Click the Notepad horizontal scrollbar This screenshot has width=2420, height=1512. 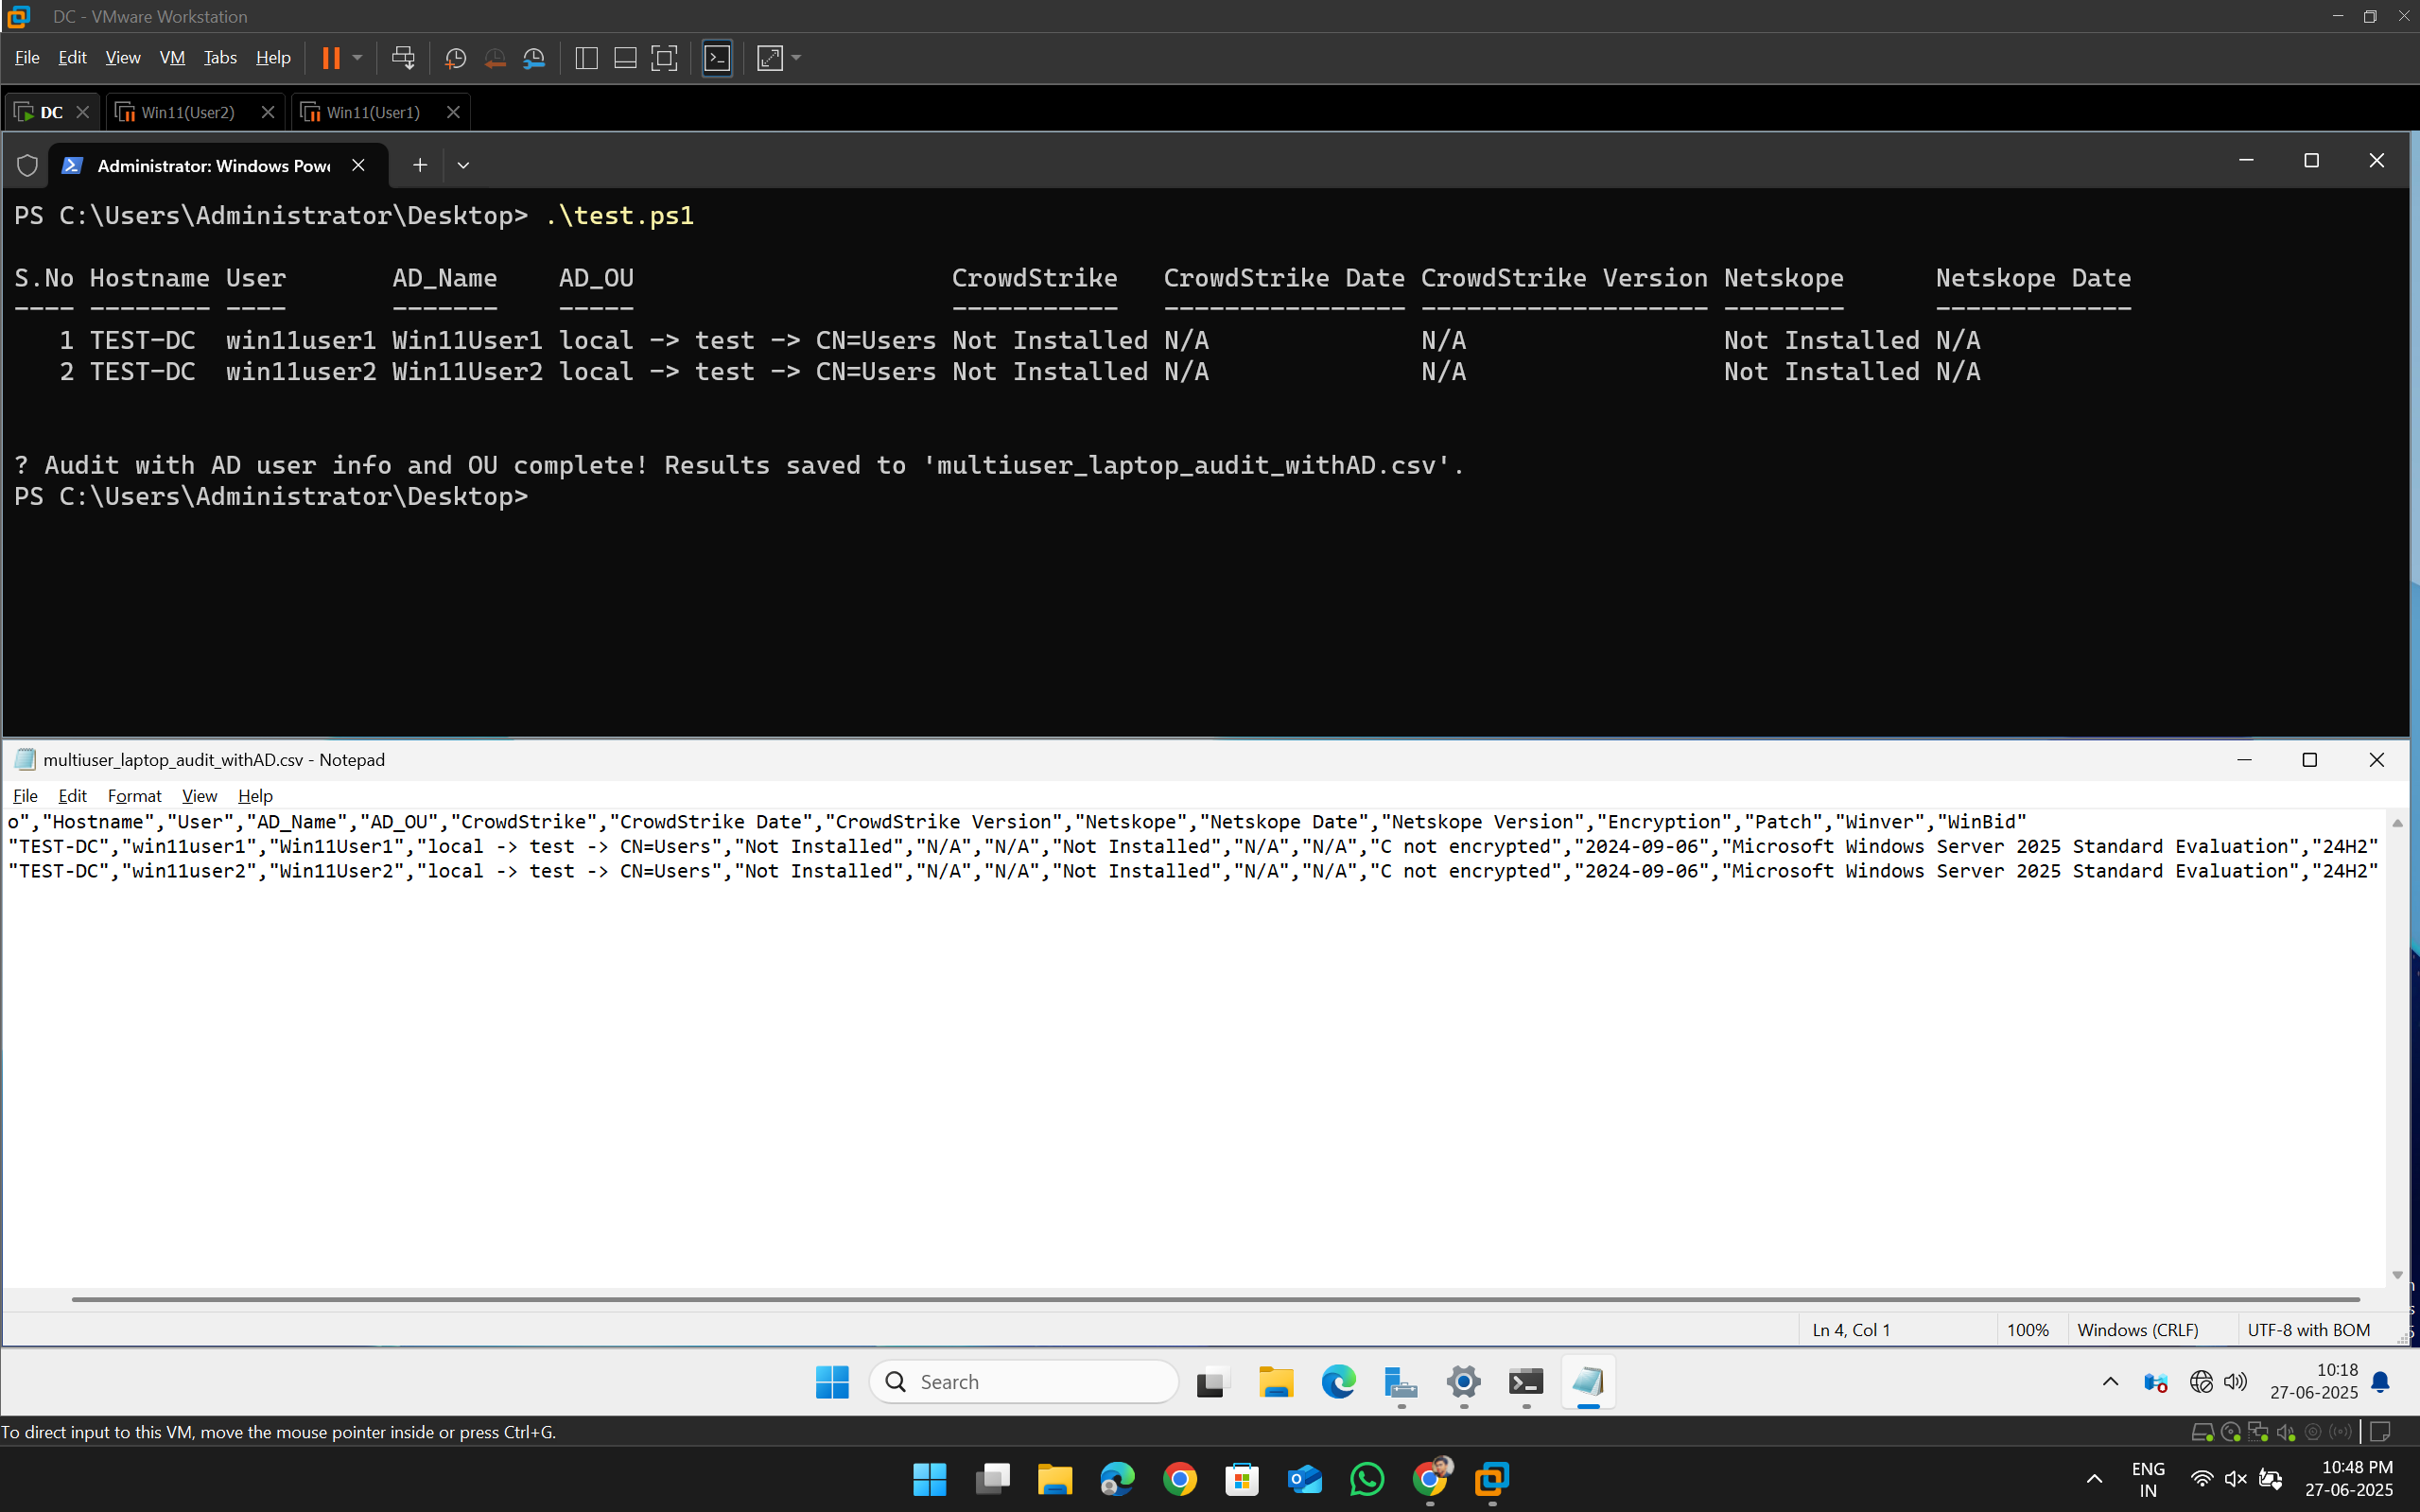point(1200,1298)
